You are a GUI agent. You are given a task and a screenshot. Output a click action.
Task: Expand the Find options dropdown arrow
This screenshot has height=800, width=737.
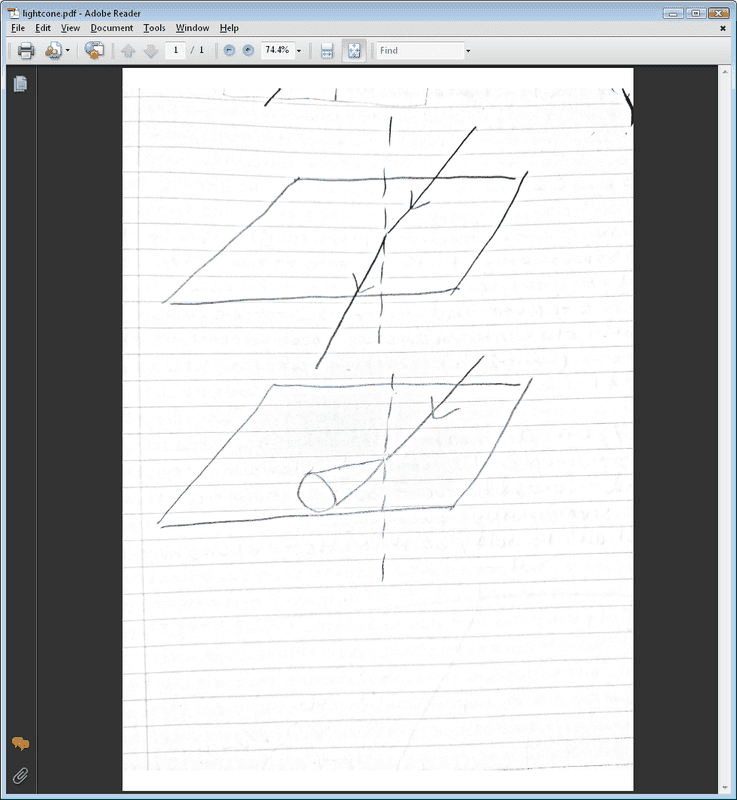[x=468, y=51]
